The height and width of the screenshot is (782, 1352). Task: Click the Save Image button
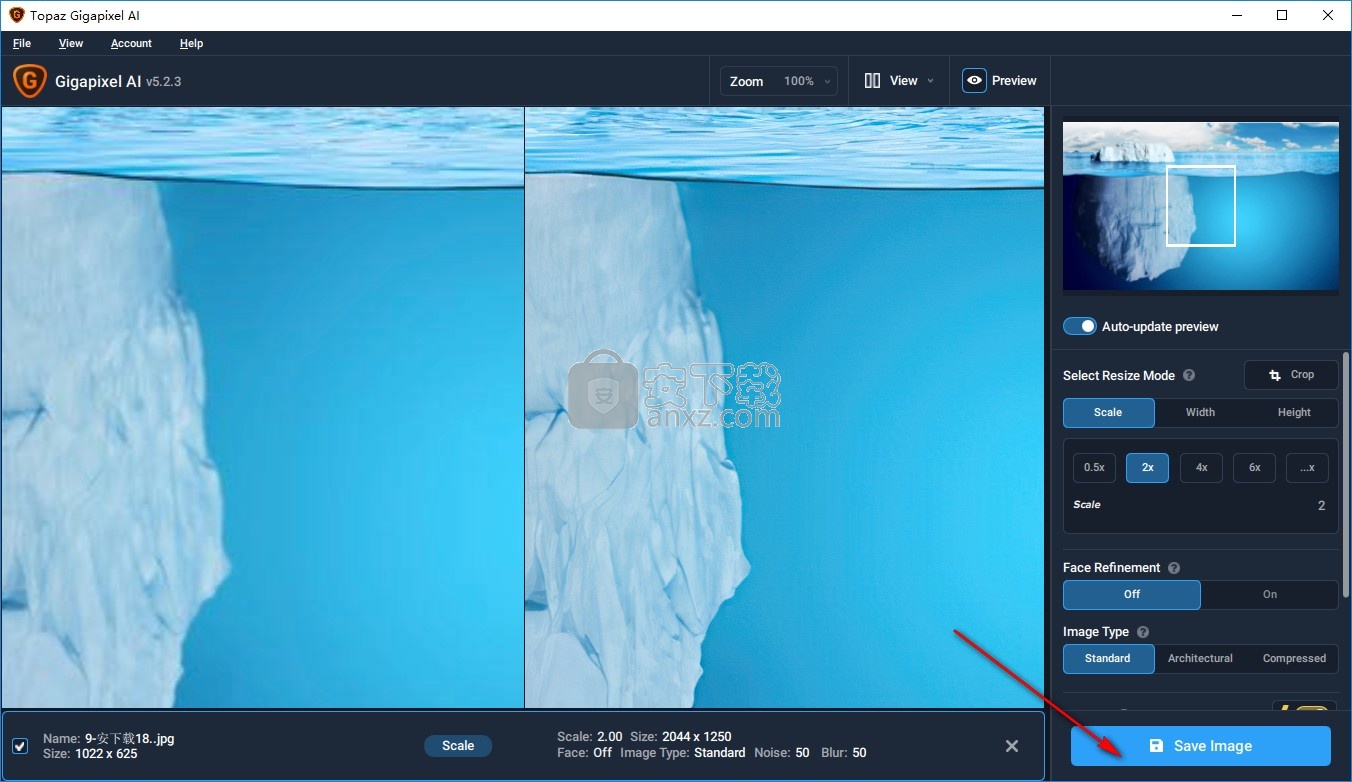(1200, 746)
